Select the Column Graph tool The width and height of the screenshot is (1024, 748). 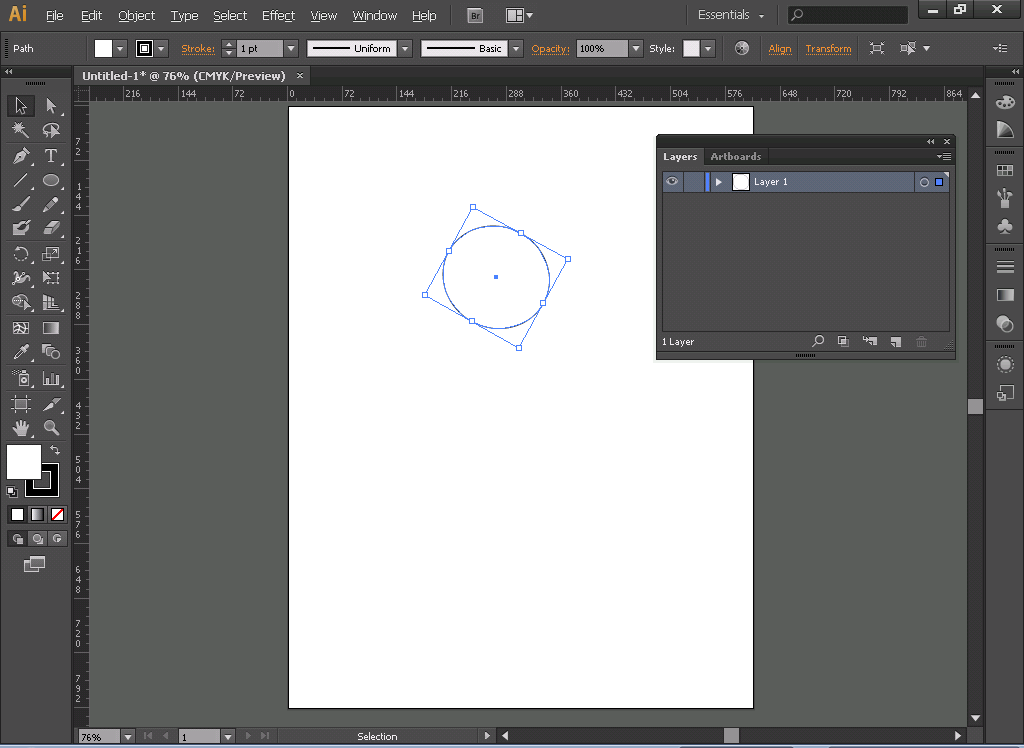click(51, 378)
